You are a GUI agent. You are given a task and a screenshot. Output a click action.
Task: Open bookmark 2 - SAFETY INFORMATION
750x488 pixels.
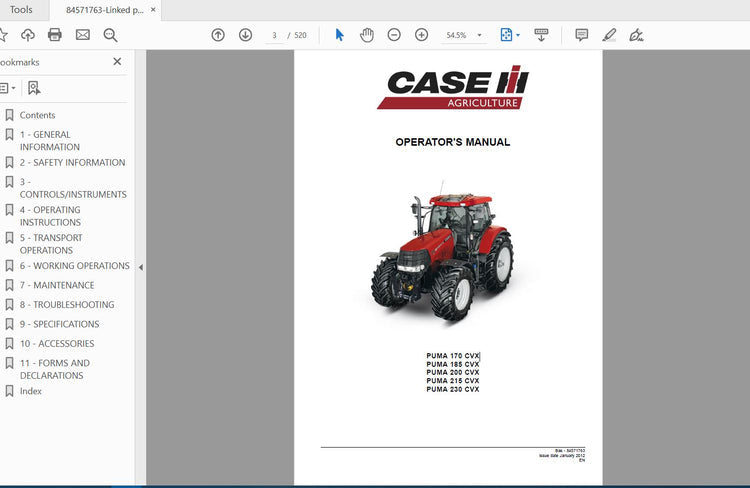(x=72, y=163)
